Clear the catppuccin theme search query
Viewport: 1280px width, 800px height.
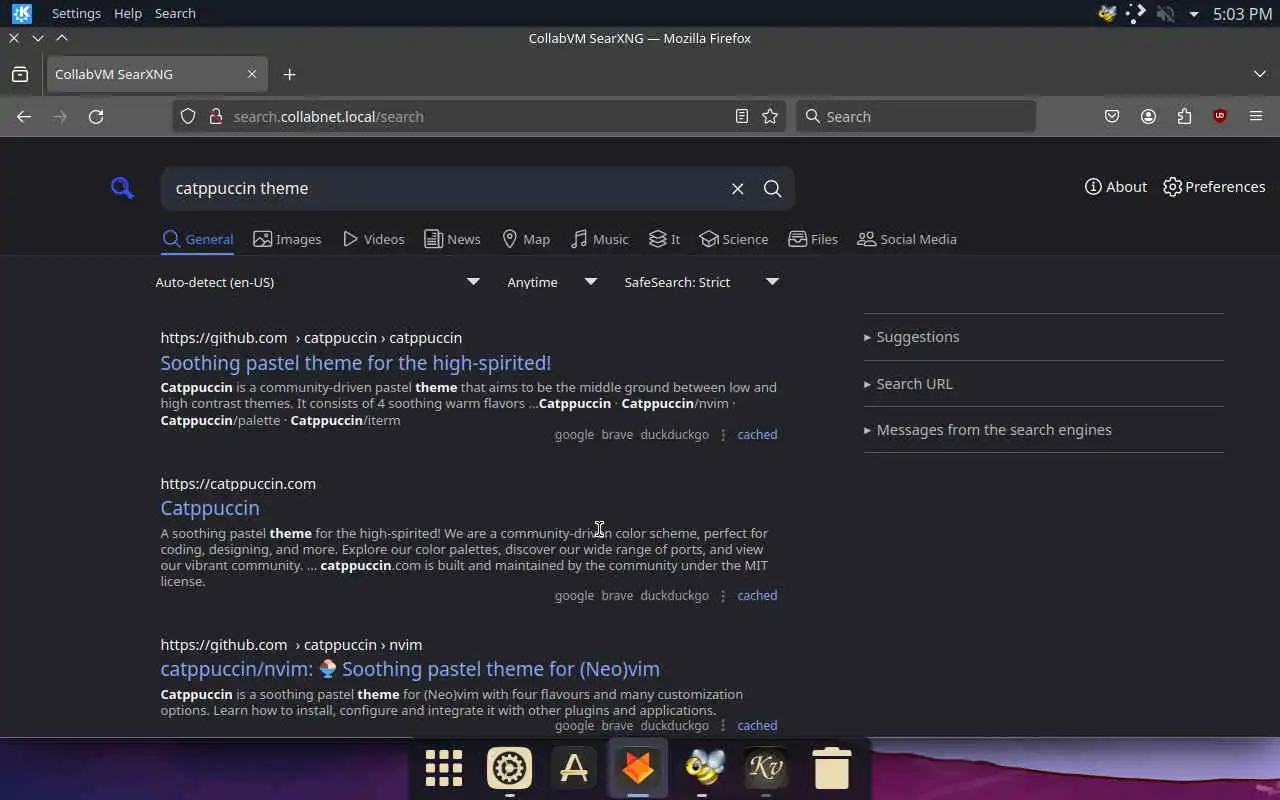[737, 188]
